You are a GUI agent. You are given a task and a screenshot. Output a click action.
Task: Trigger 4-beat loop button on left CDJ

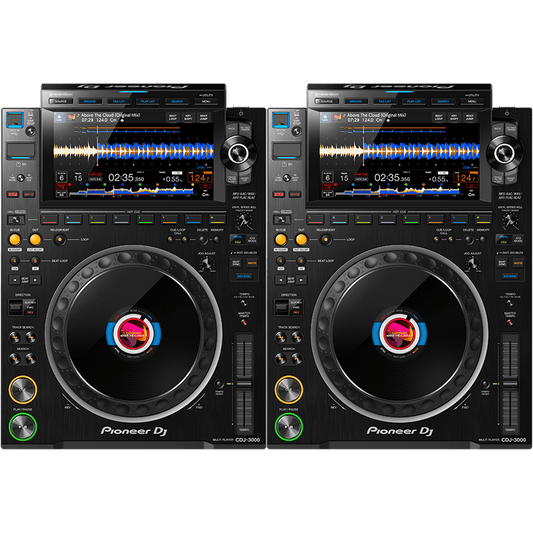pos(15,261)
